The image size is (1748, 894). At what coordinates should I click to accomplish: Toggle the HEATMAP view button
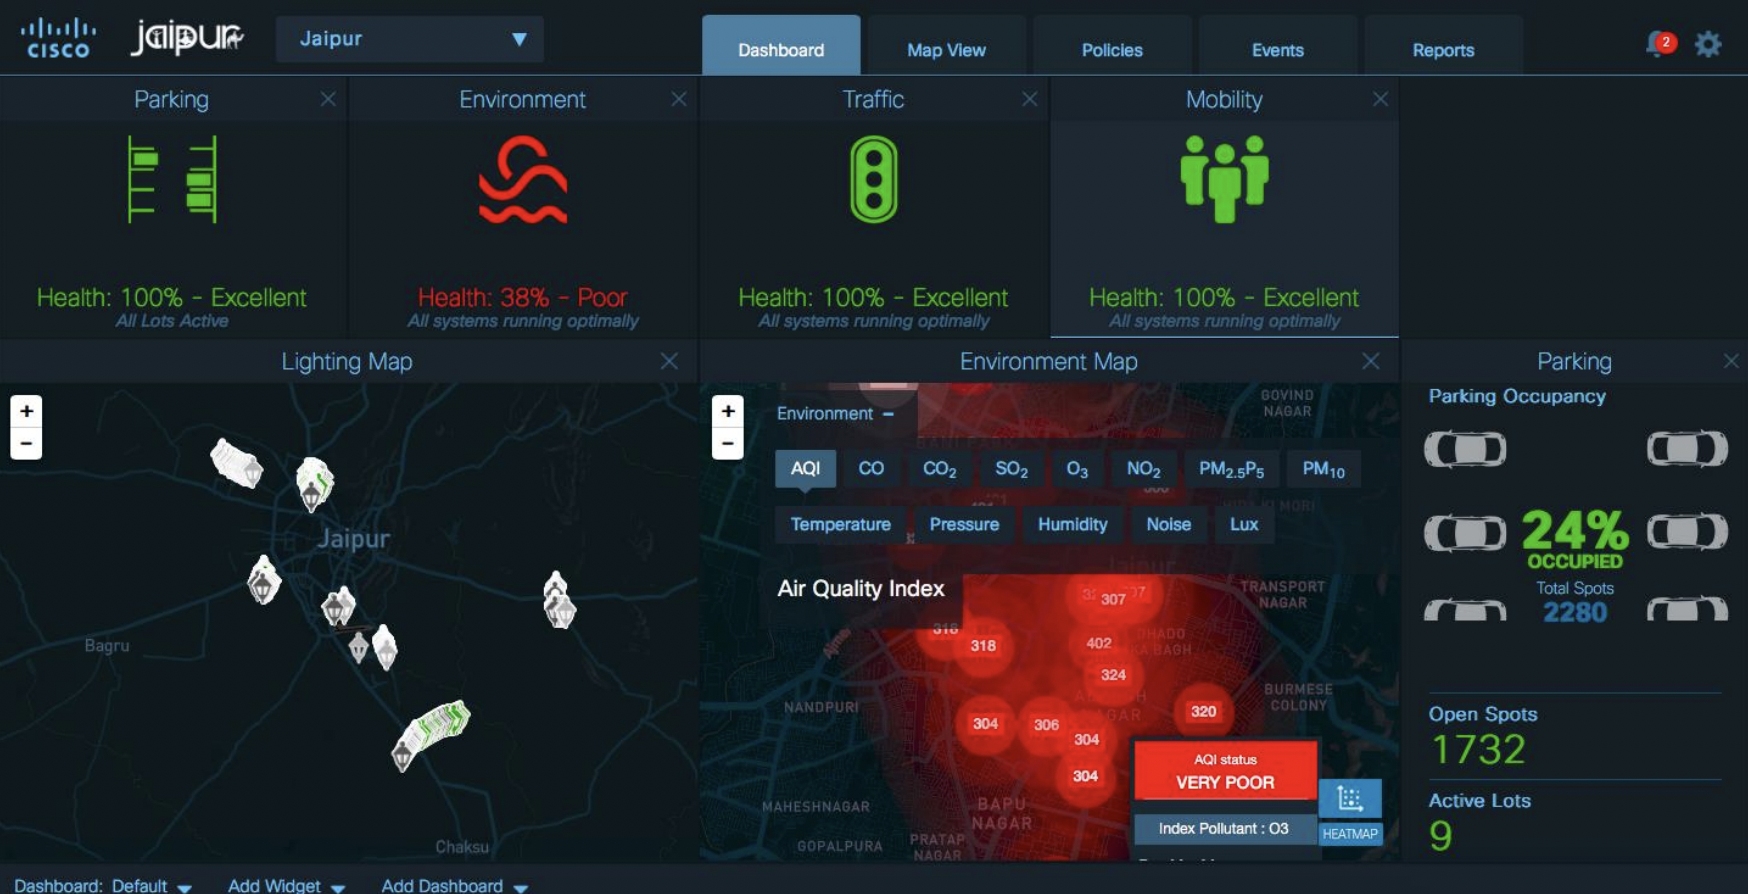click(x=1350, y=833)
